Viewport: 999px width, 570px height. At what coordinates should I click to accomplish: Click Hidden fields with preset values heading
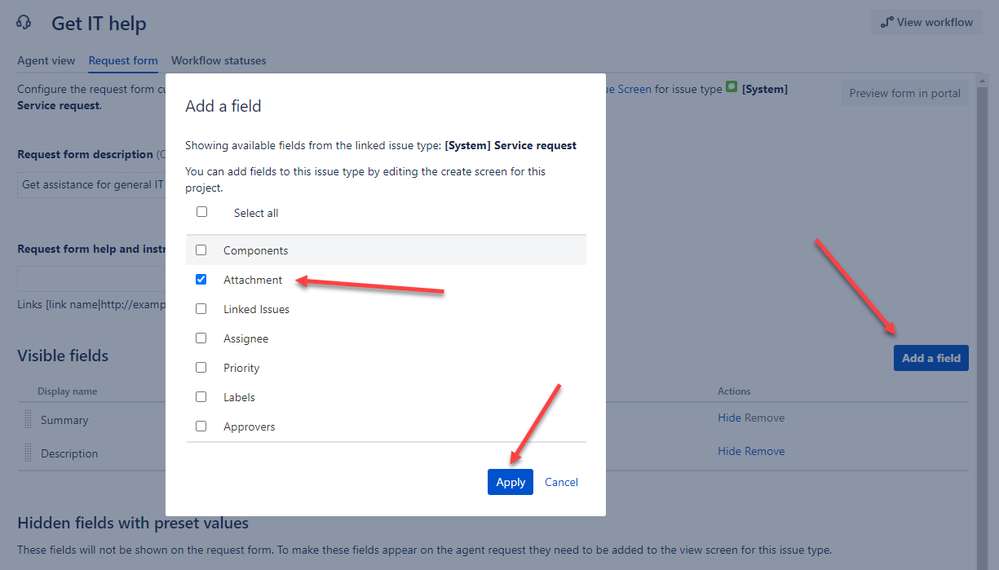click(x=133, y=523)
